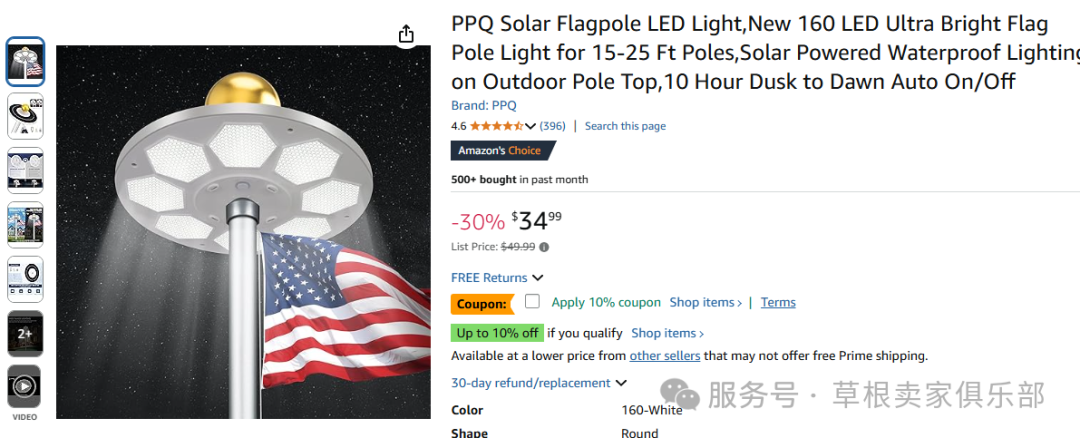Open the rating breakdown arrow beside stars
This screenshot has width=1080, height=438.
click(531, 126)
